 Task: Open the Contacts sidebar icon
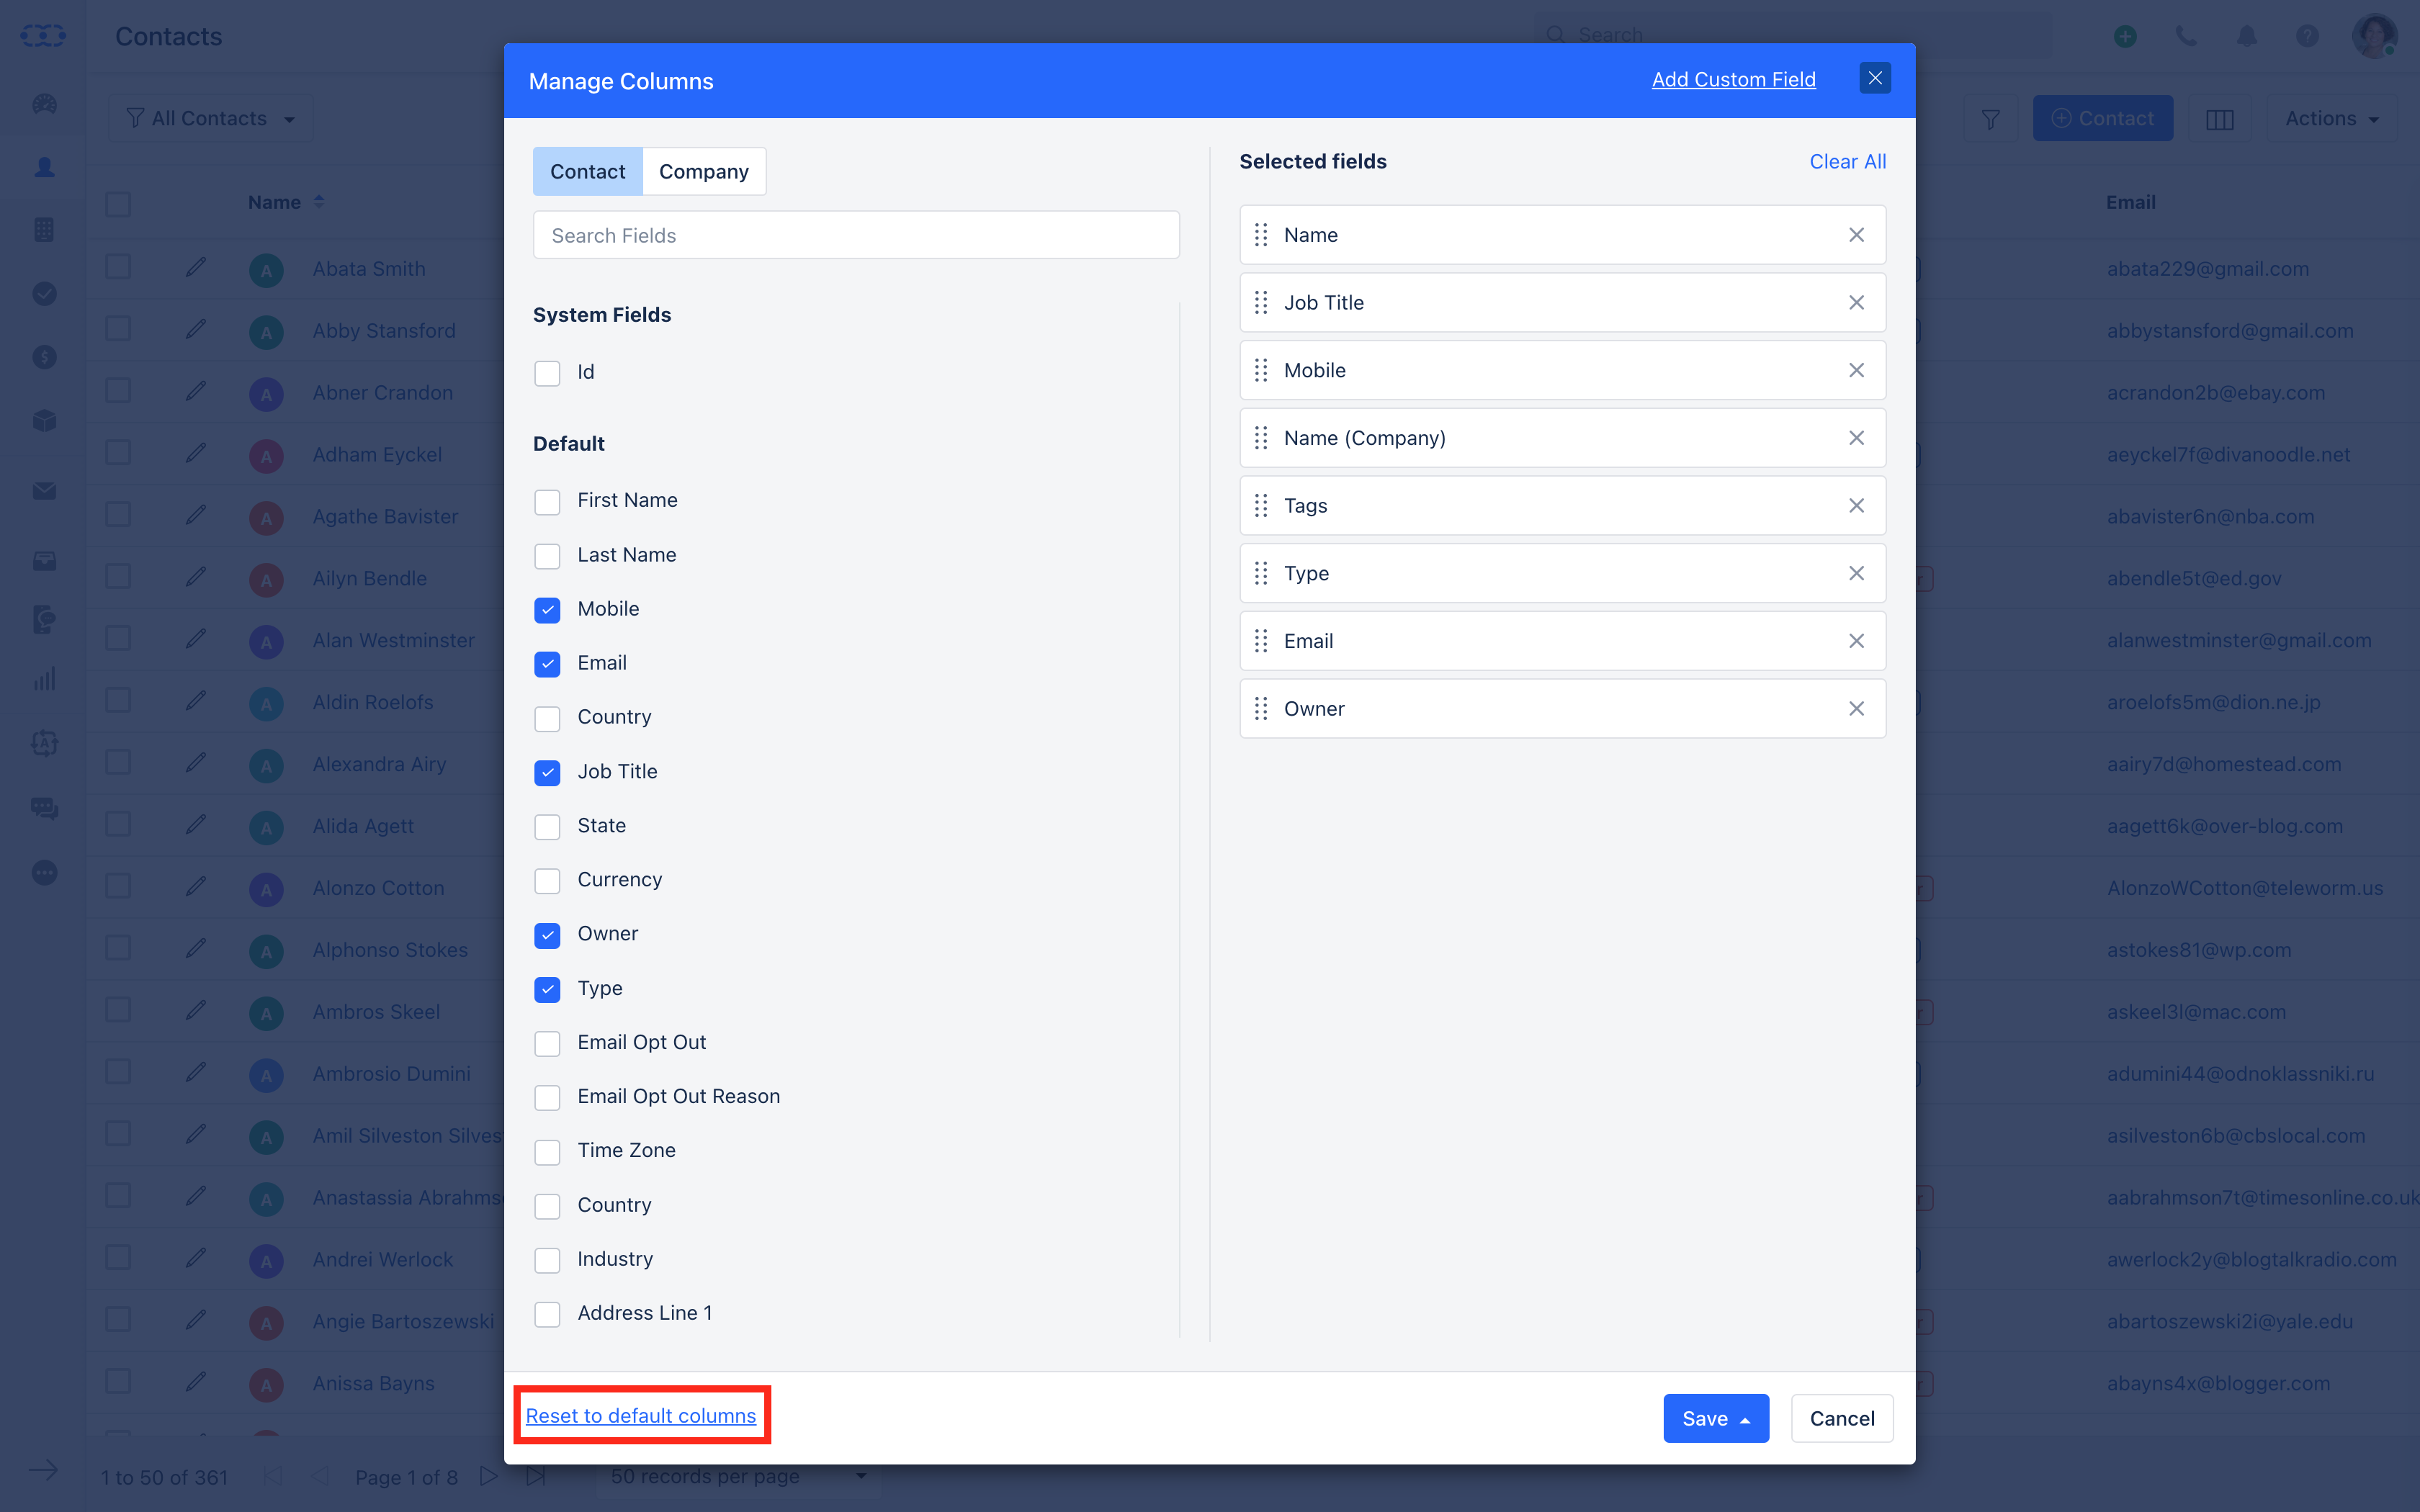point(44,167)
